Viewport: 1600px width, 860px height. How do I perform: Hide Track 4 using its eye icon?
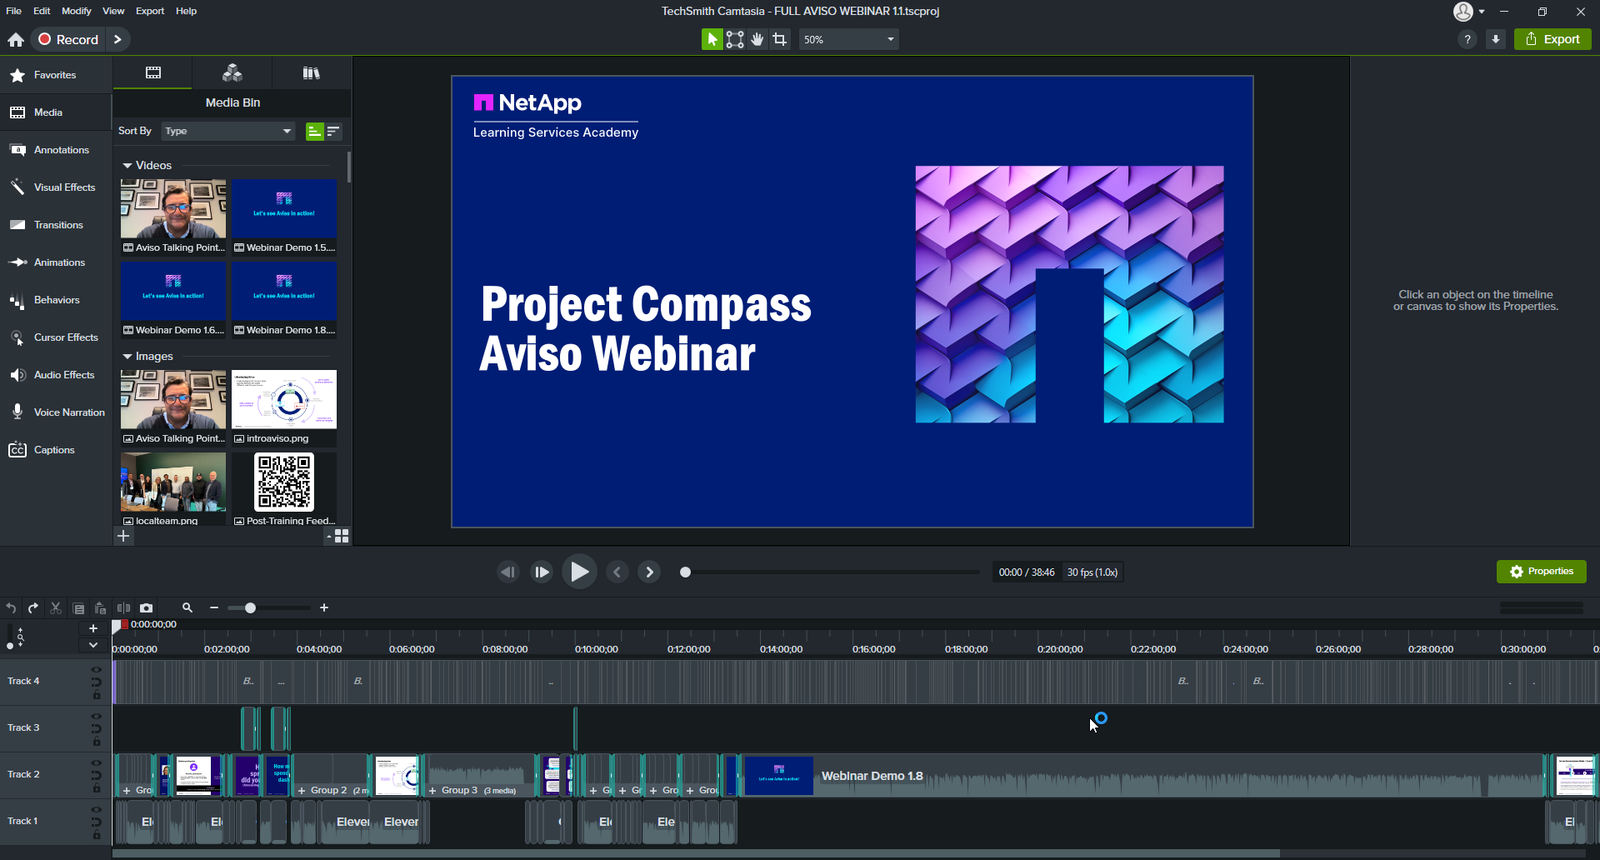[x=97, y=670]
